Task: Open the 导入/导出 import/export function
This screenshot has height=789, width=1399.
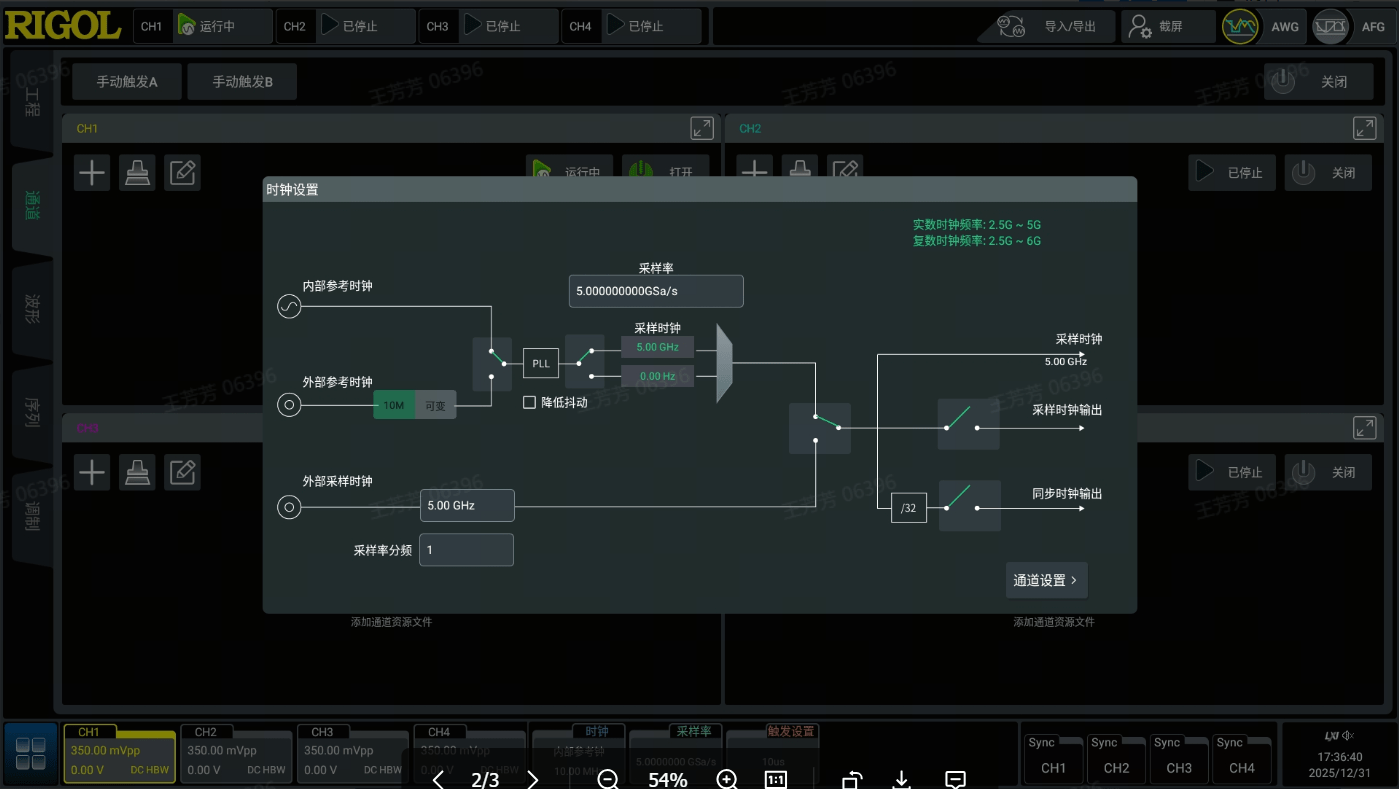Action: 1047,27
